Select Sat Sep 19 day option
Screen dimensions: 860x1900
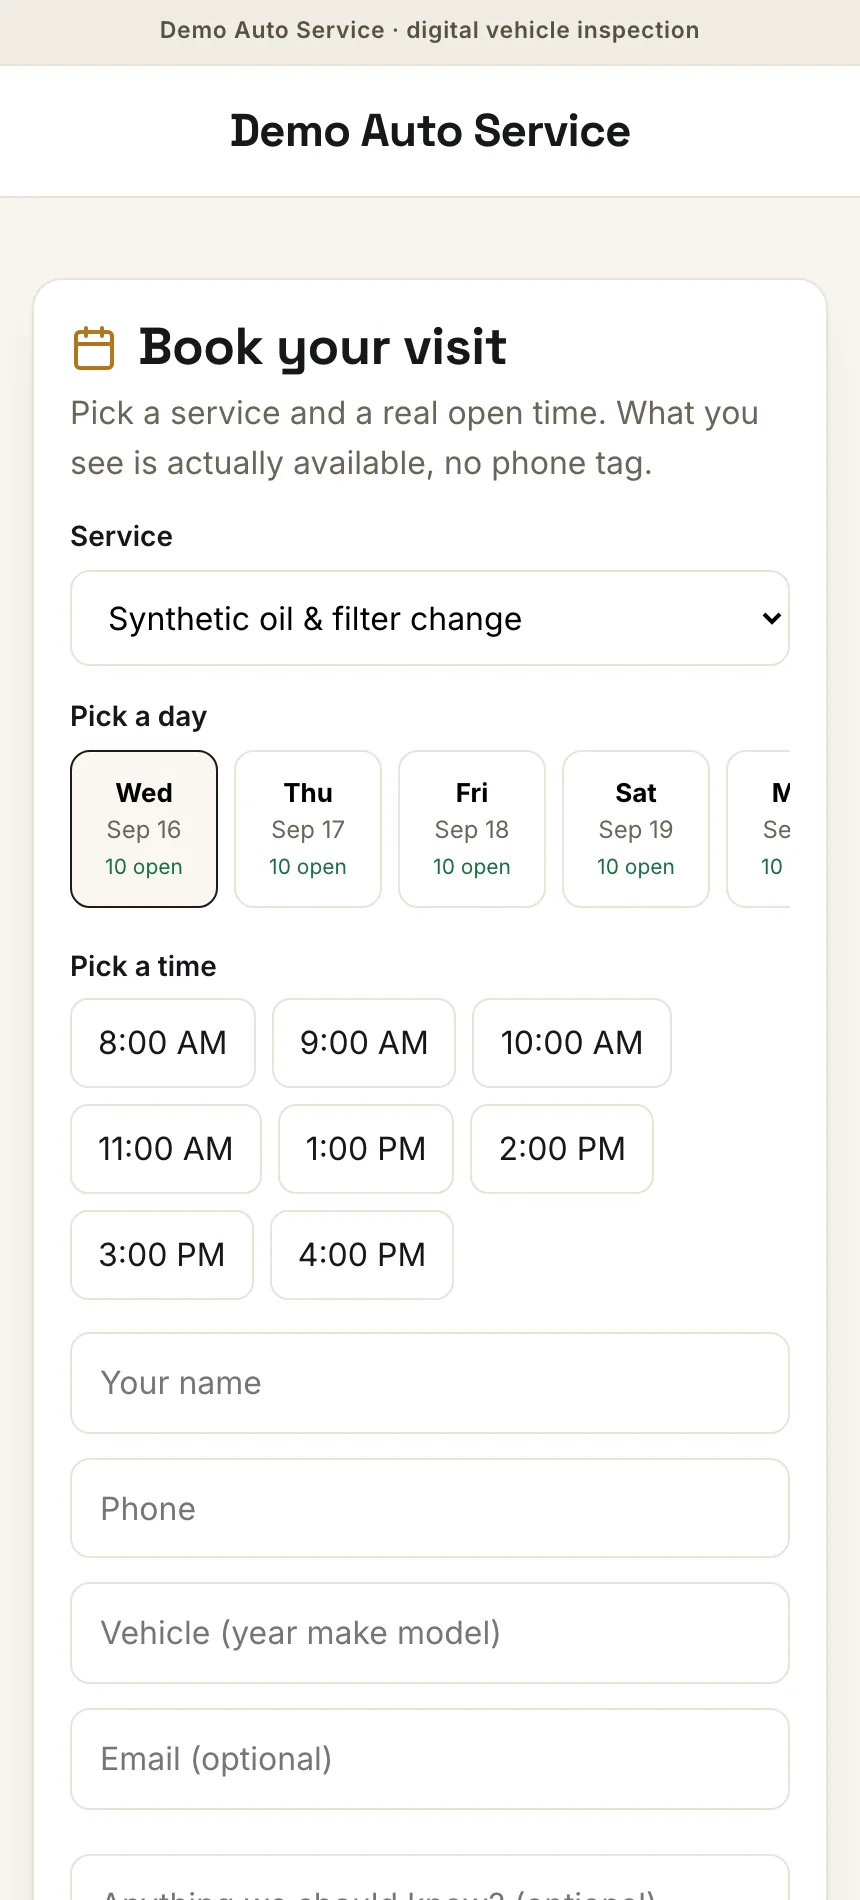636,829
